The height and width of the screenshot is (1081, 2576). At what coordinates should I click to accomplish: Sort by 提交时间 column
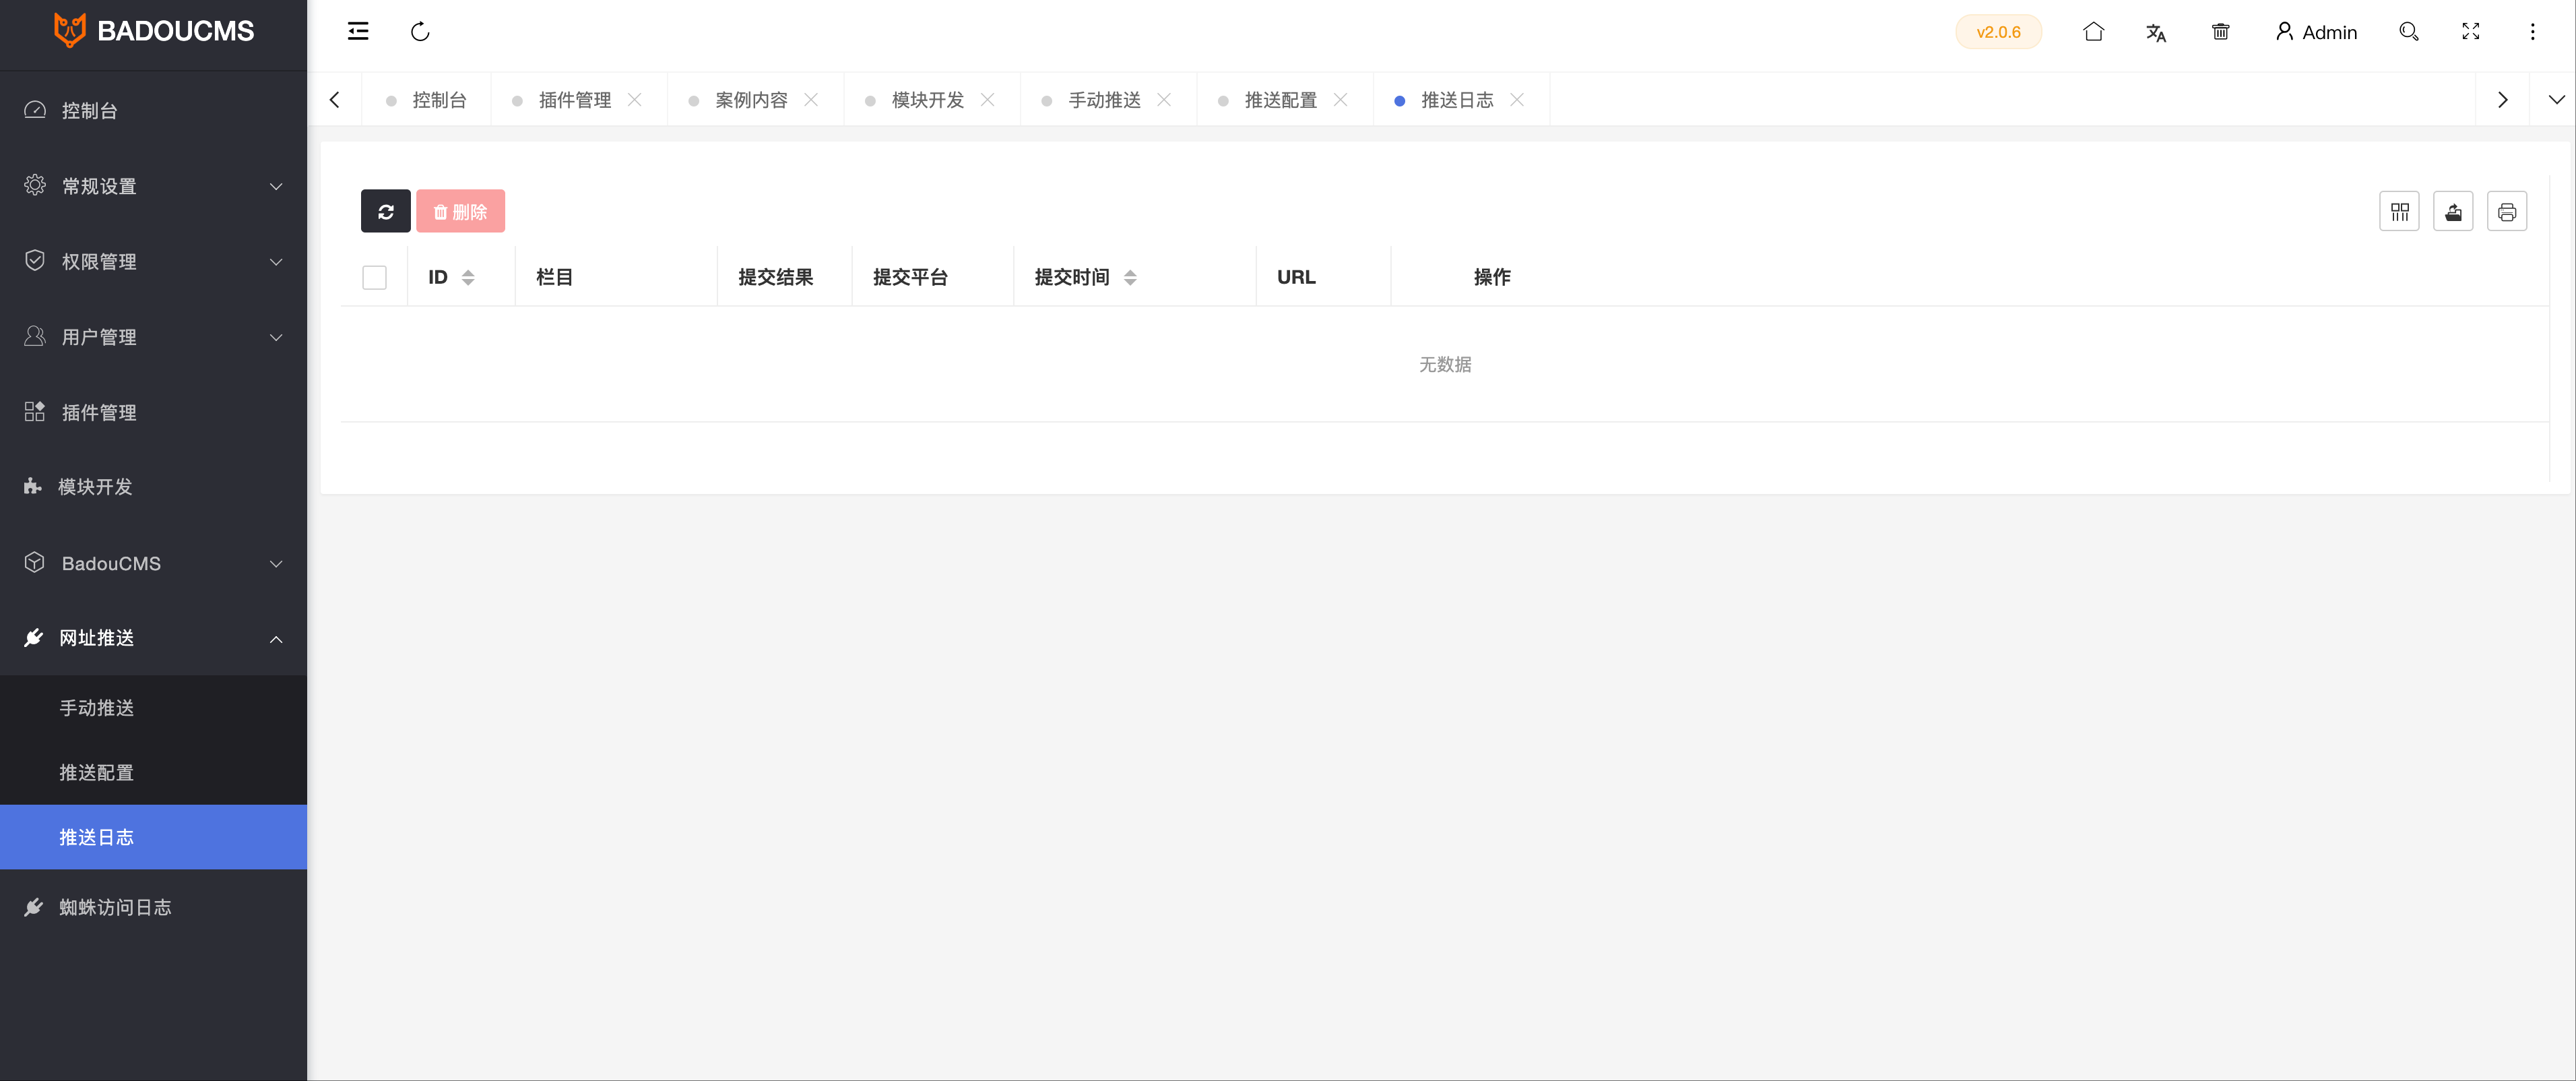(1132, 277)
